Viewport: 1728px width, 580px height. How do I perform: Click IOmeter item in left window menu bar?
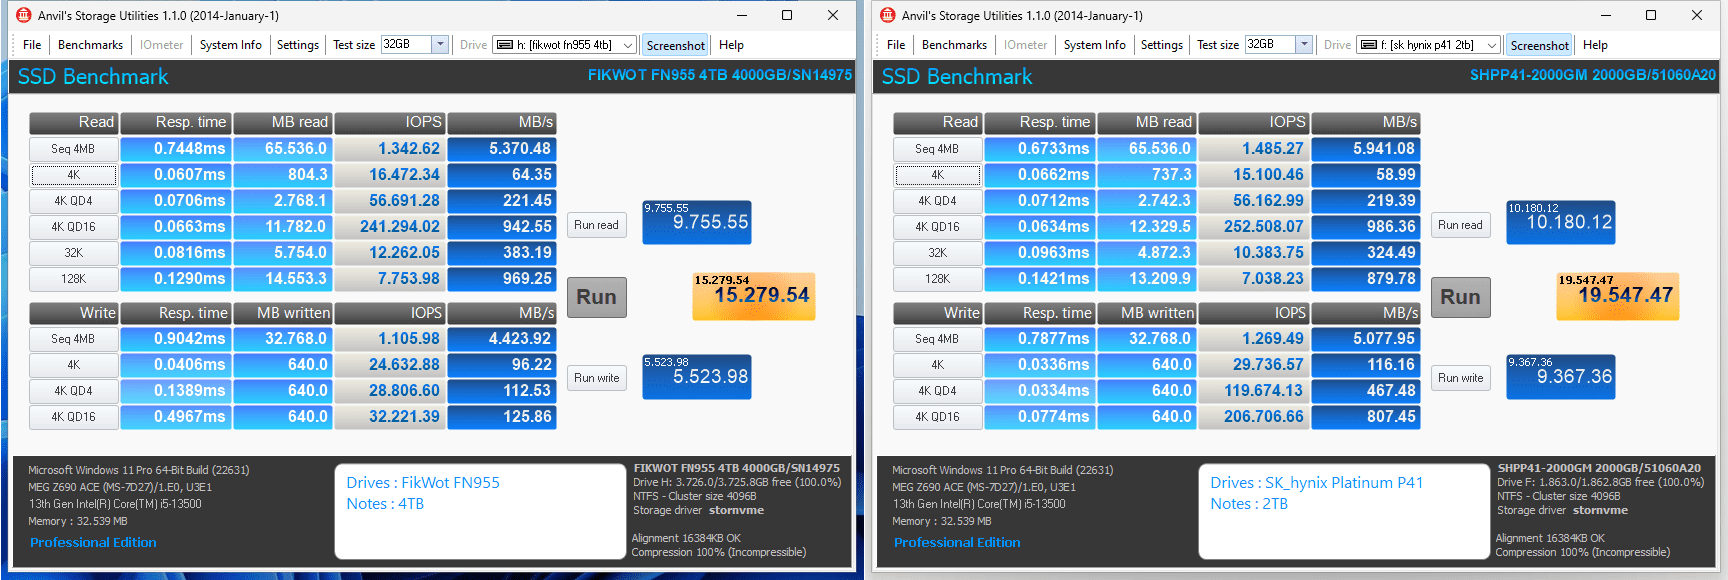point(161,45)
